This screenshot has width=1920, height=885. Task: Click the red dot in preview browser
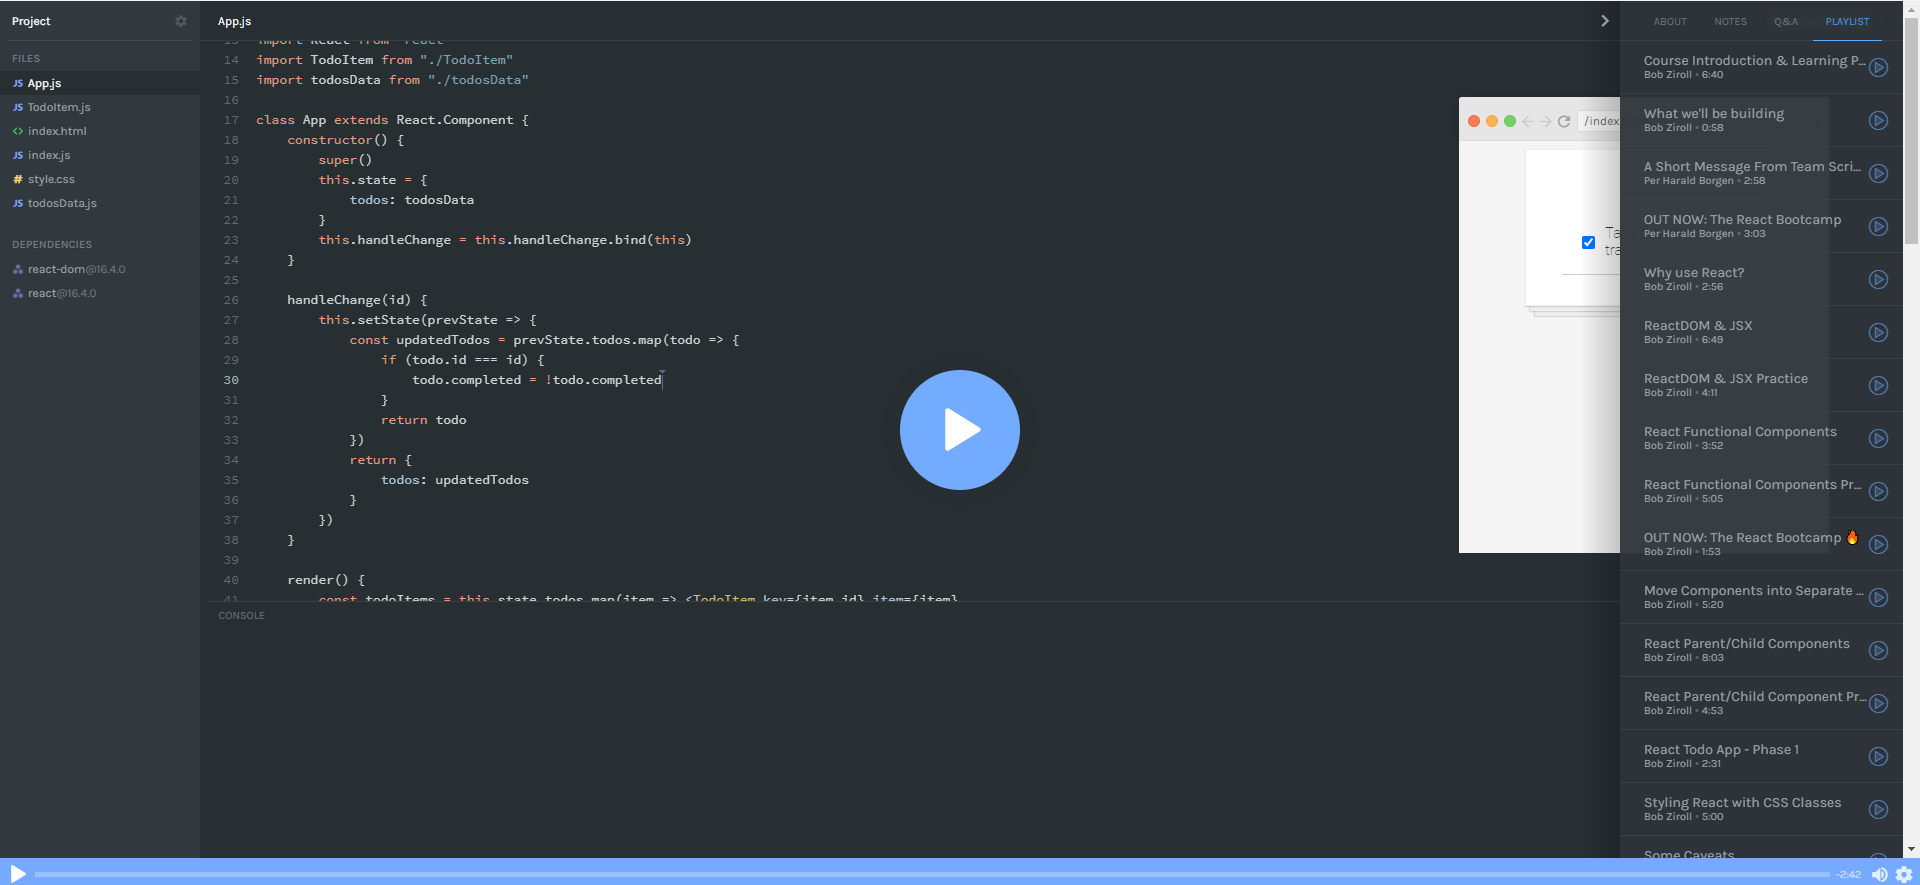[x=1474, y=121]
